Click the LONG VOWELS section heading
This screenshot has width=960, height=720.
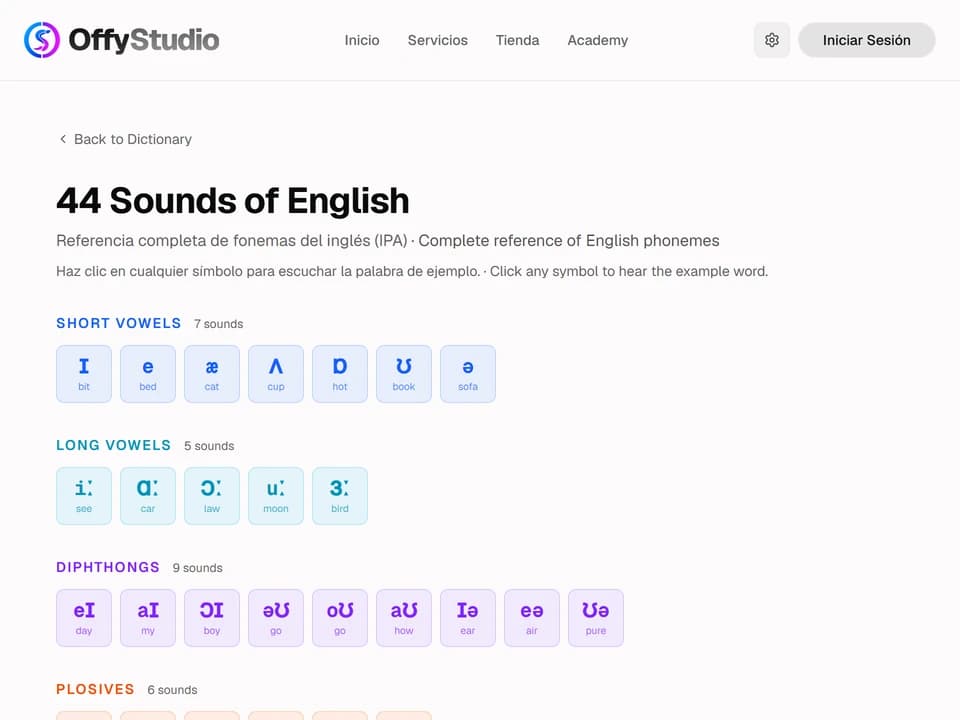point(114,445)
